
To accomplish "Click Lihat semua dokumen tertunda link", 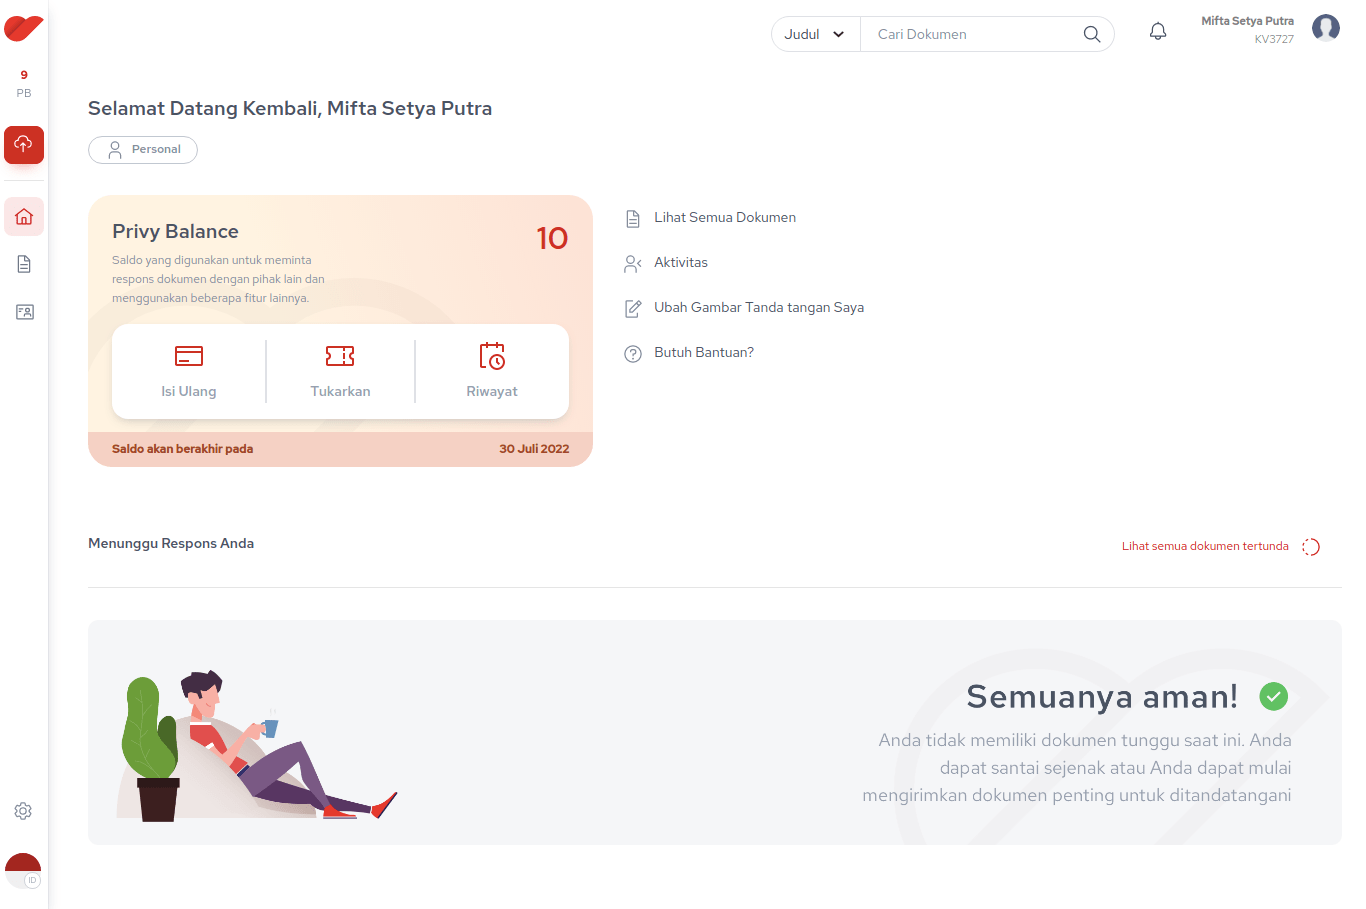I will coord(1205,547).
